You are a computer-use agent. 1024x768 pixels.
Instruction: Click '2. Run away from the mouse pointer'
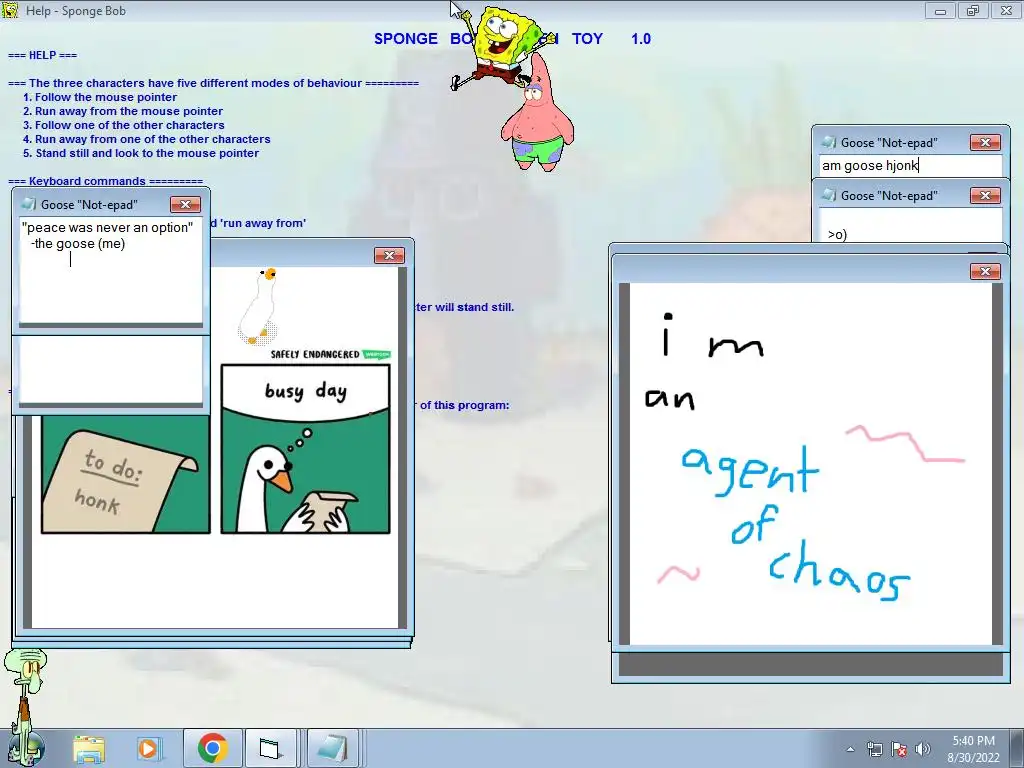(x=123, y=111)
